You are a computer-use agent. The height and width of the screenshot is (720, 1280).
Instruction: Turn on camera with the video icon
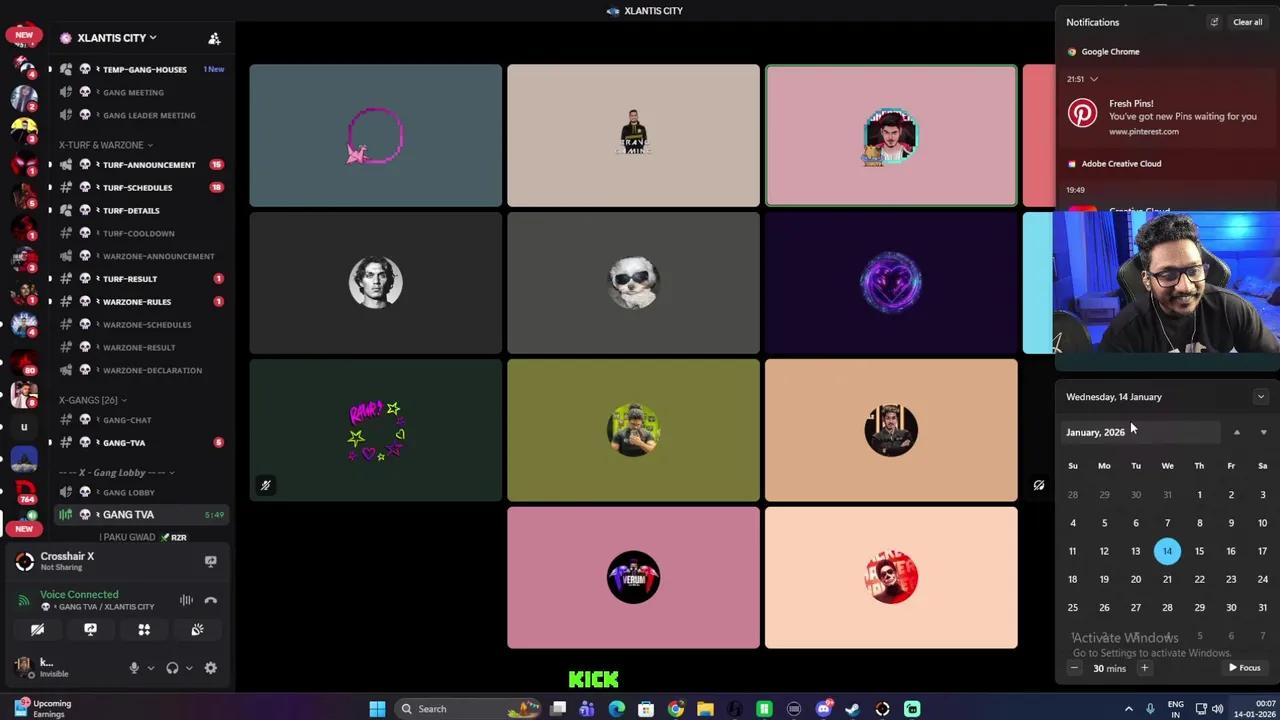click(38, 629)
